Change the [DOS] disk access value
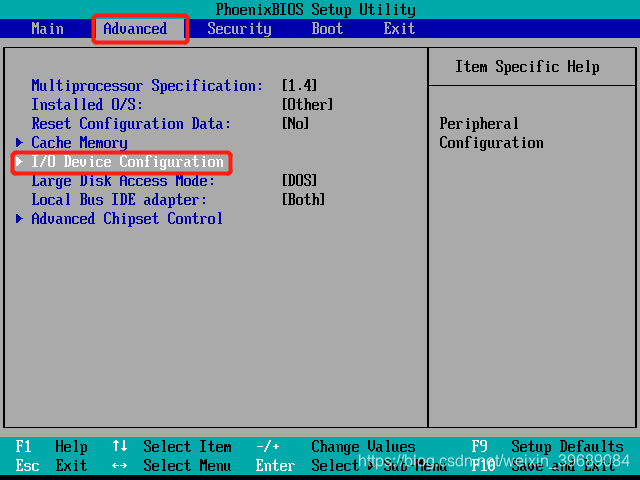Image resolution: width=640 pixels, height=480 pixels. point(299,180)
